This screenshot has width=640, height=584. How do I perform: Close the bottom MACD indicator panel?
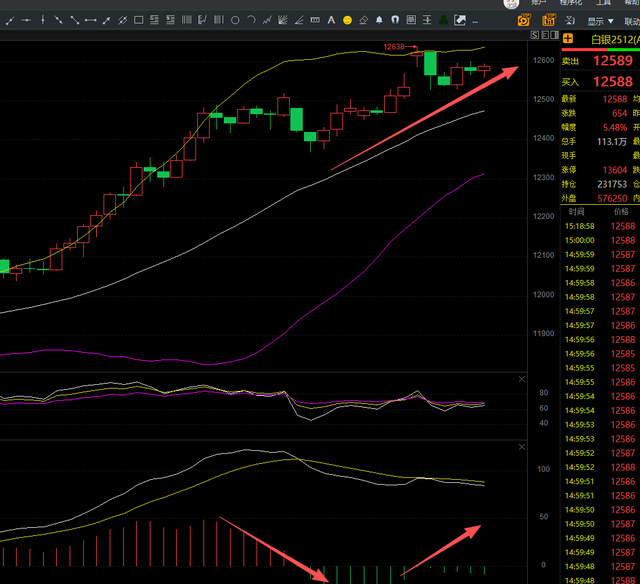point(522,447)
